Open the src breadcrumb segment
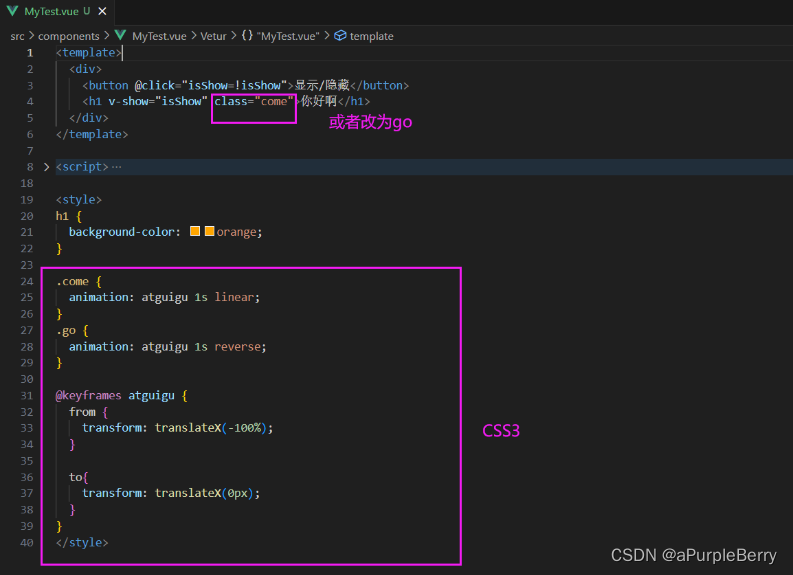 pyautogui.click(x=17, y=36)
